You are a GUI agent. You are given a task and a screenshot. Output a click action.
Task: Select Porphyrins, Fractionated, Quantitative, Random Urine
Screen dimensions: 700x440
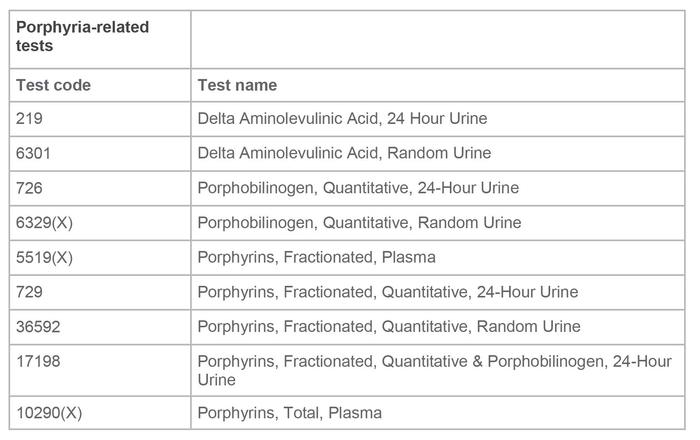[389, 327]
